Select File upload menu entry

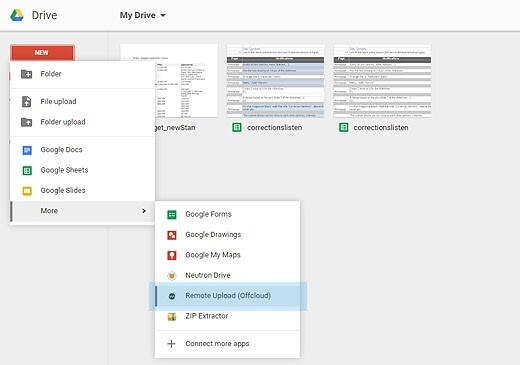[x=83, y=101]
